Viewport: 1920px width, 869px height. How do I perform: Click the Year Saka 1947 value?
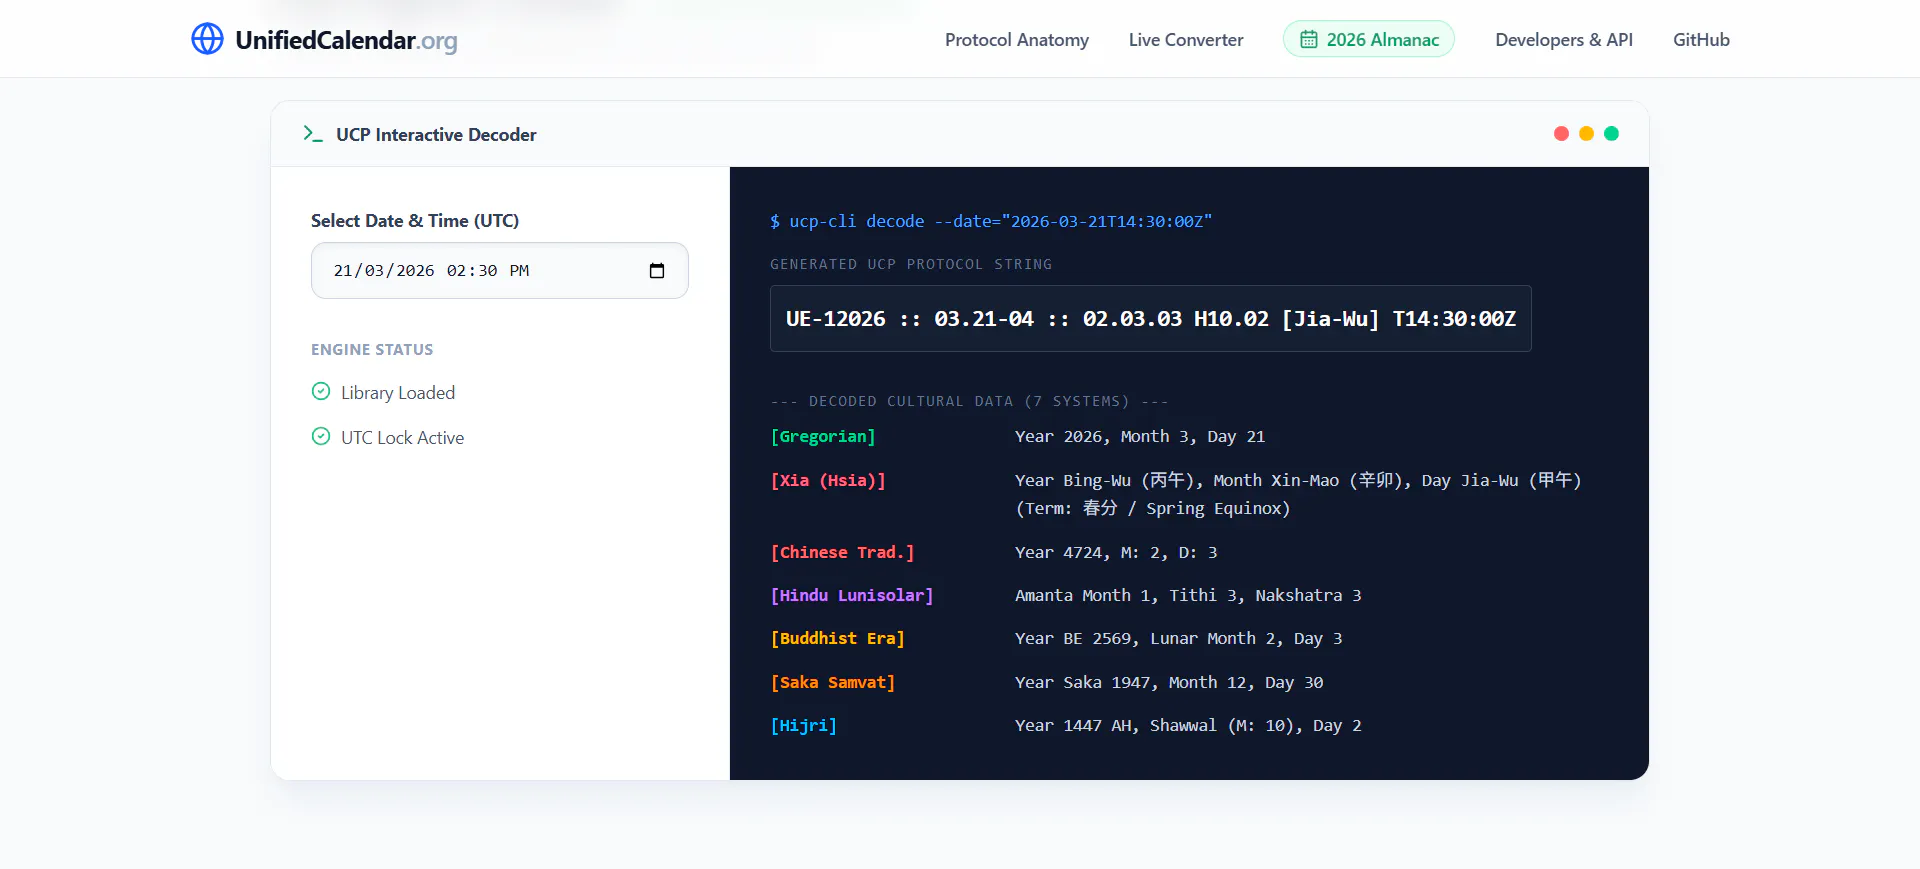[x=1169, y=682]
